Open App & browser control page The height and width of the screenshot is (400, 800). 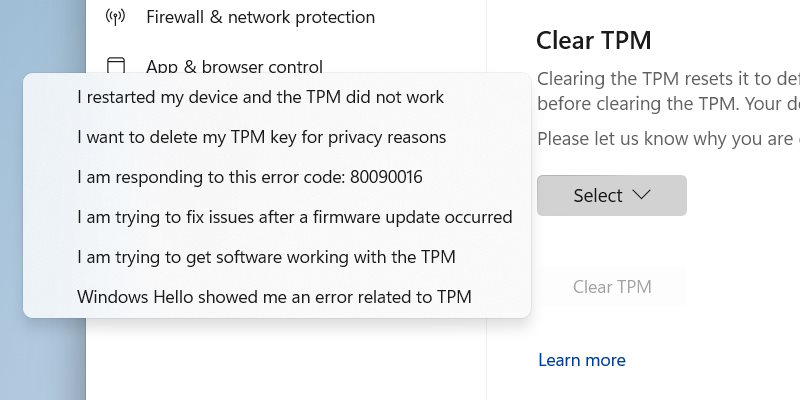[234, 66]
